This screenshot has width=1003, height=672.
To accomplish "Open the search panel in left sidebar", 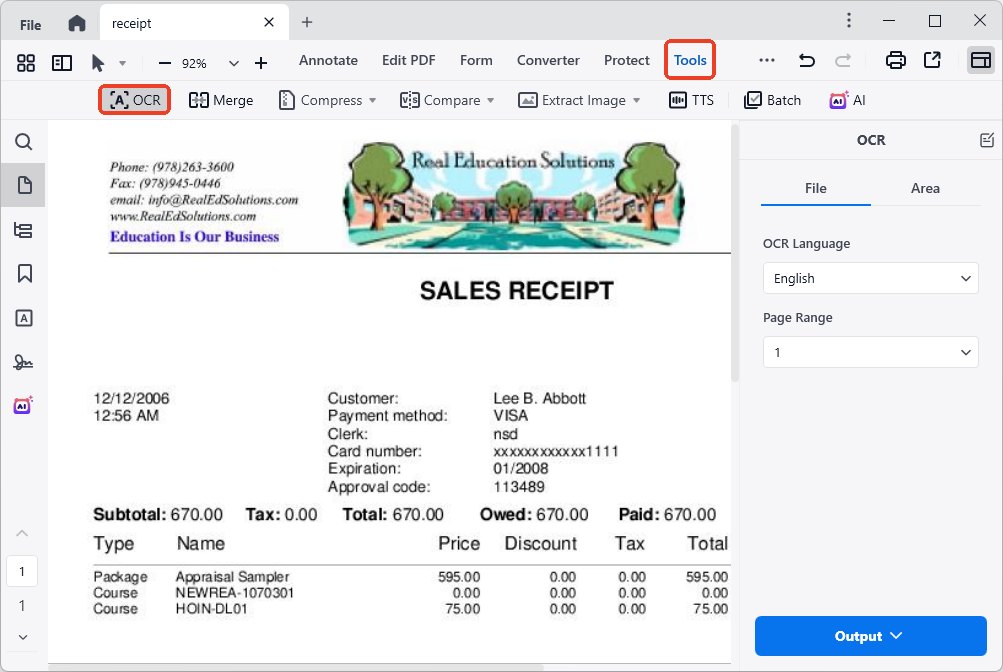I will click(x=24, y=142).
